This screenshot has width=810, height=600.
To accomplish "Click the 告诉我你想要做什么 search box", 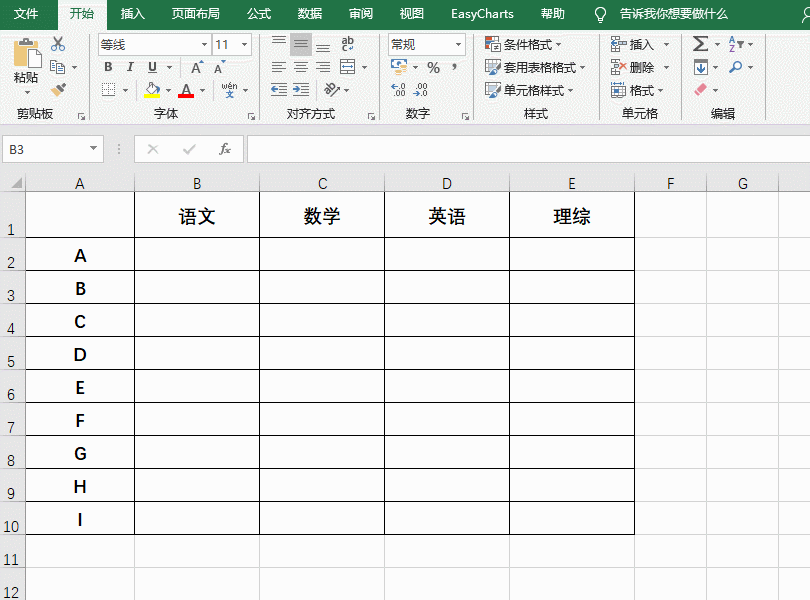I will pos(674,13).
